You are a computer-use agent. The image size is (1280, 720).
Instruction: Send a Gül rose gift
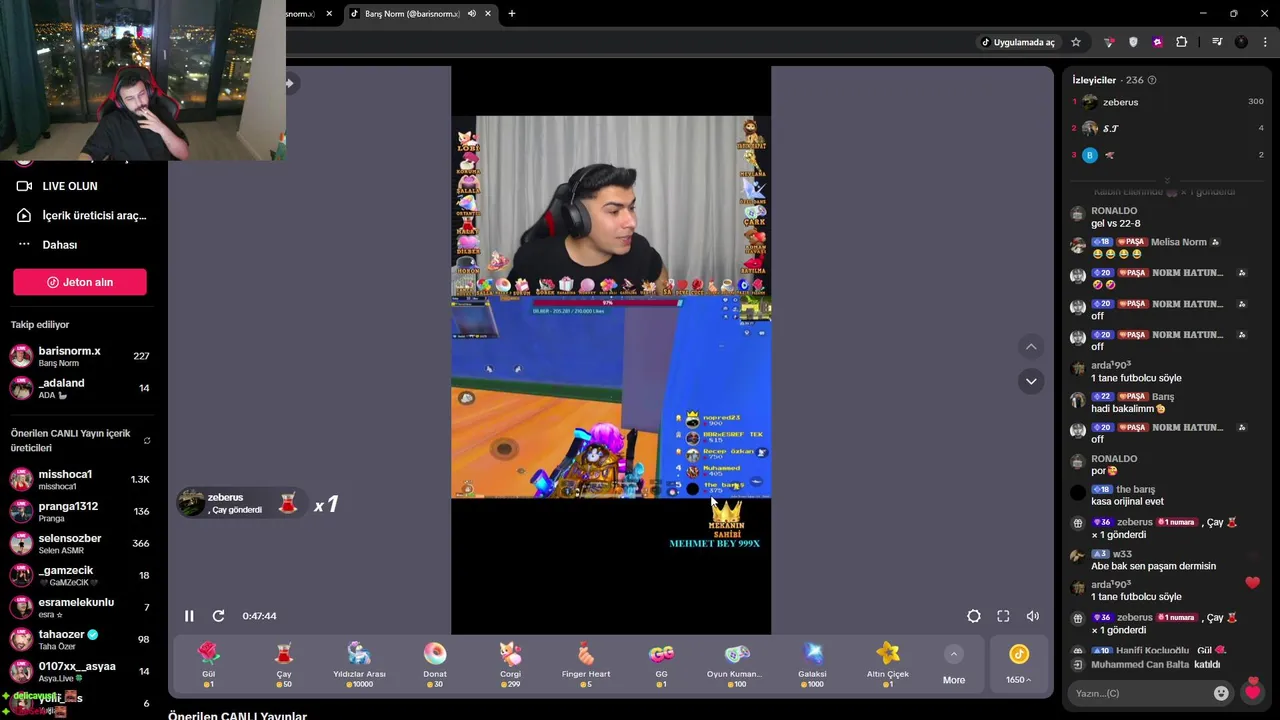point(208,664)
